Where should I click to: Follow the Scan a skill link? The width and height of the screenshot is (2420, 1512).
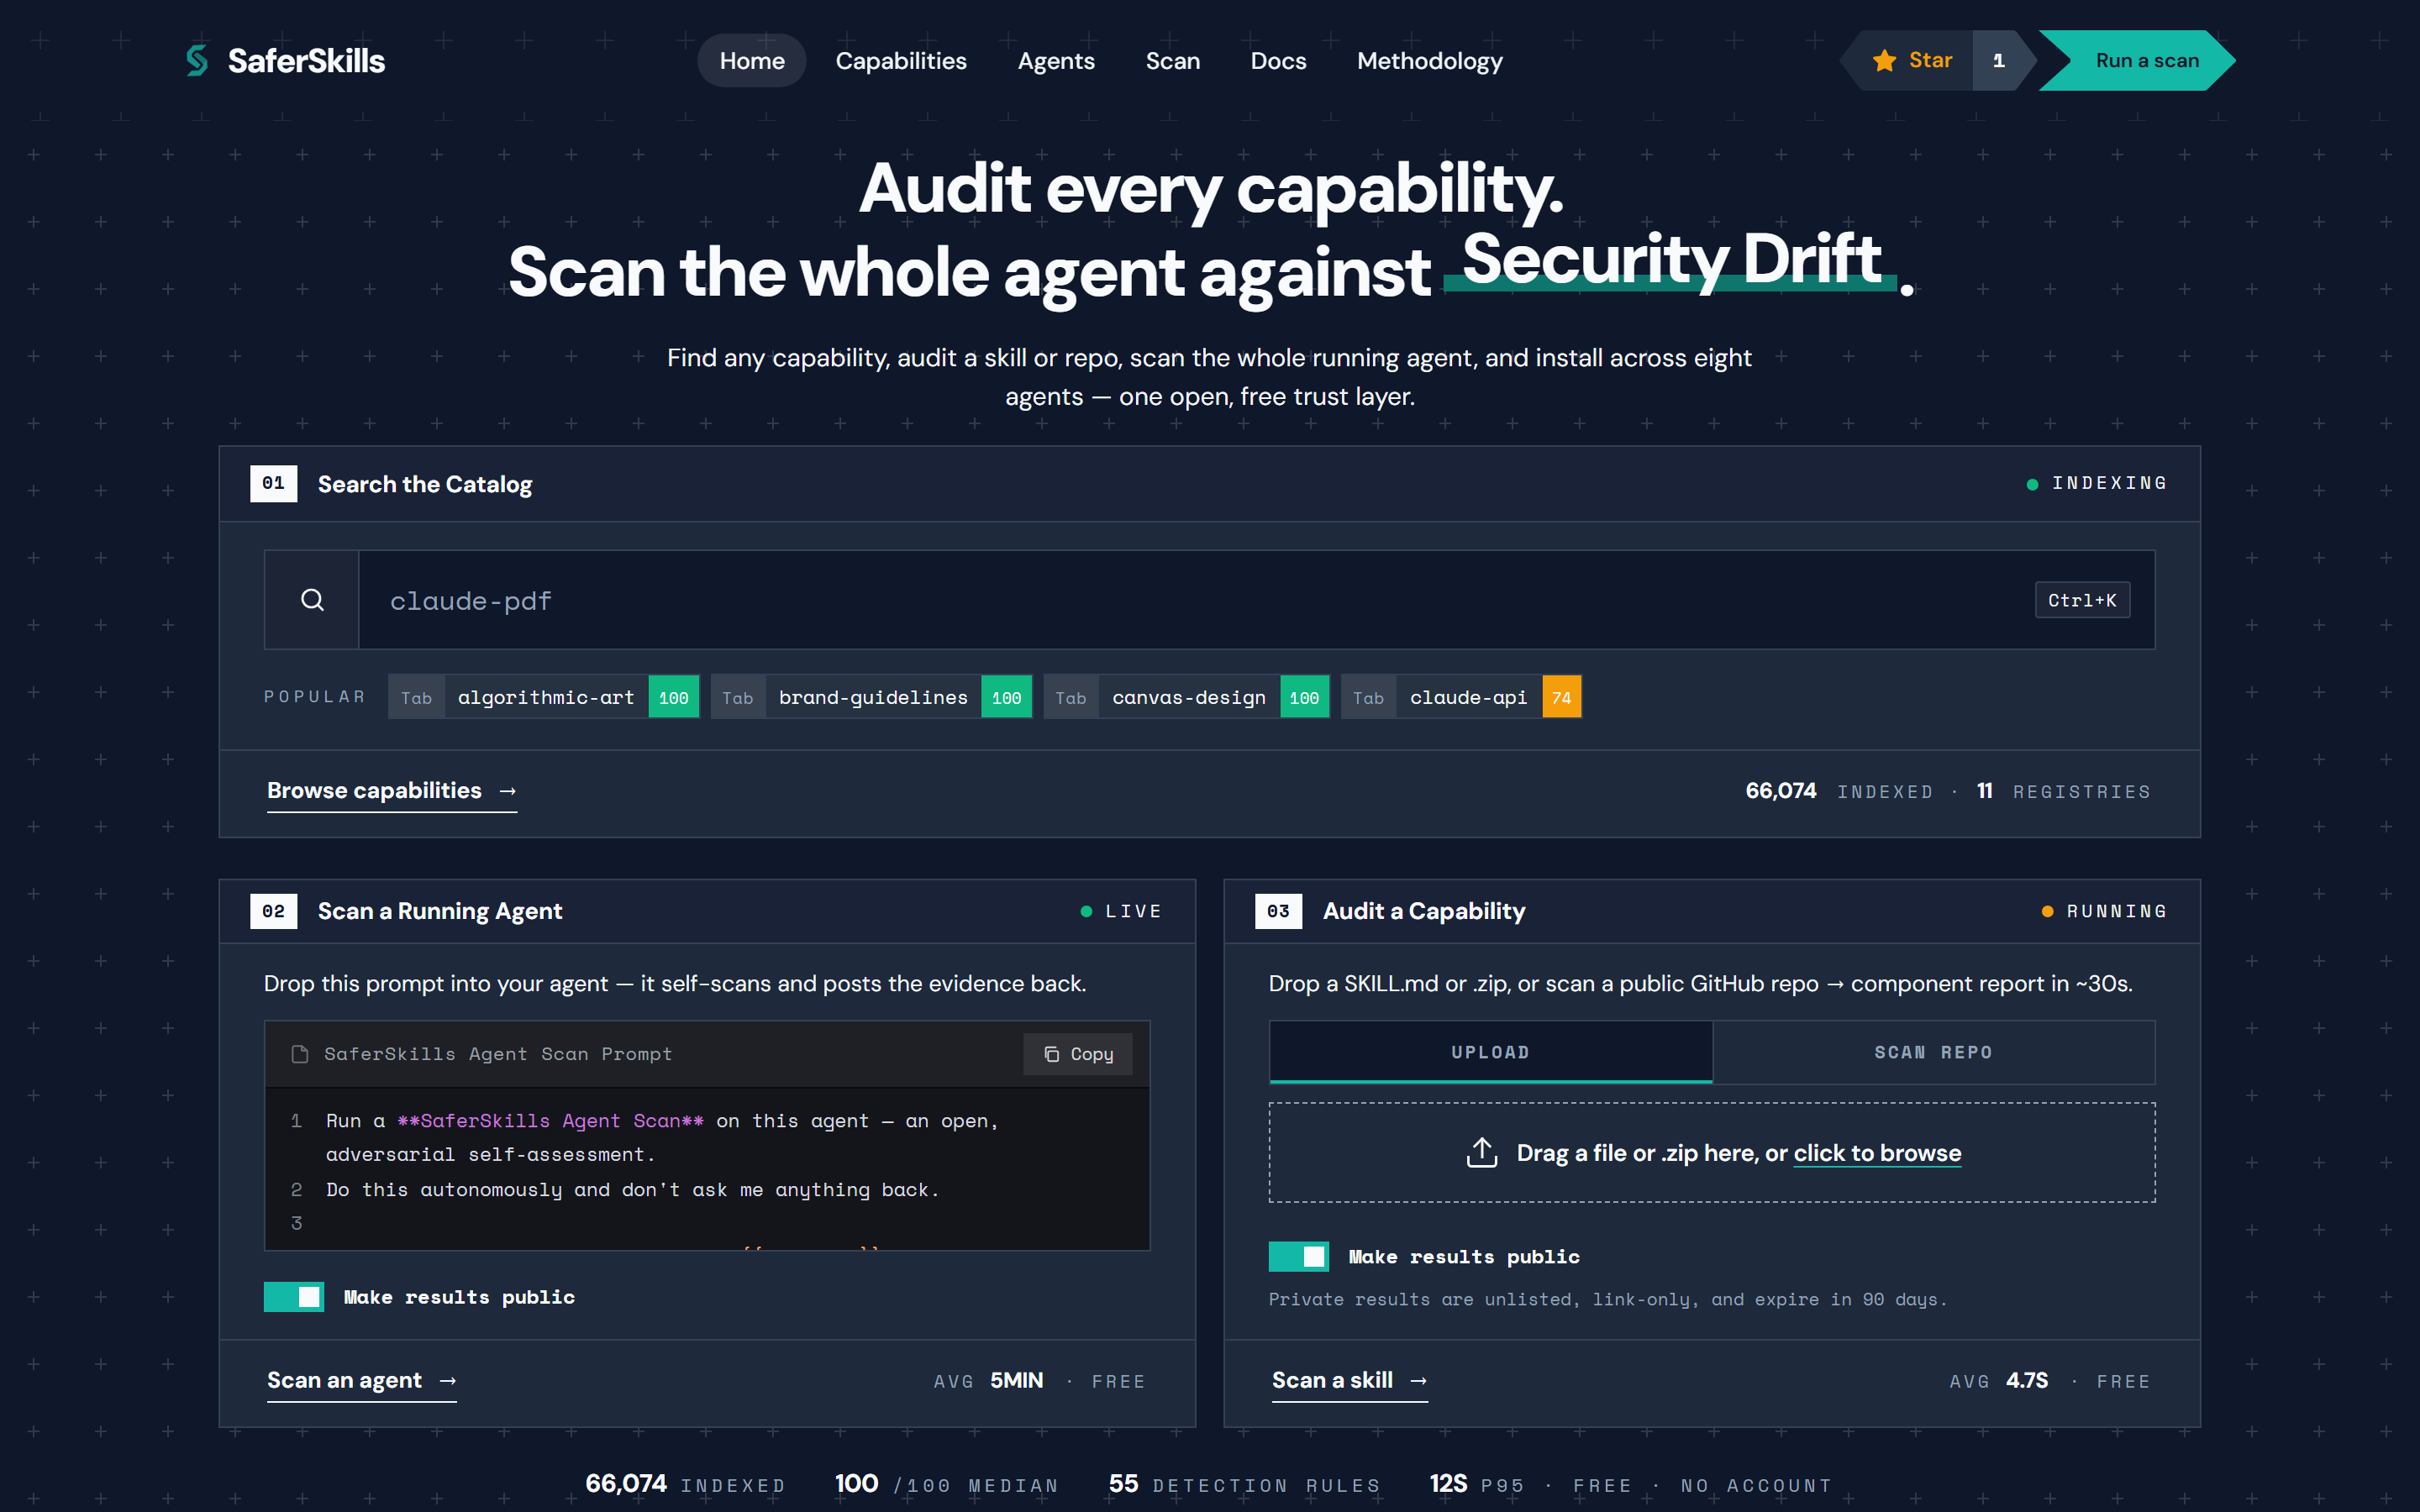tap(1349, 1381)
